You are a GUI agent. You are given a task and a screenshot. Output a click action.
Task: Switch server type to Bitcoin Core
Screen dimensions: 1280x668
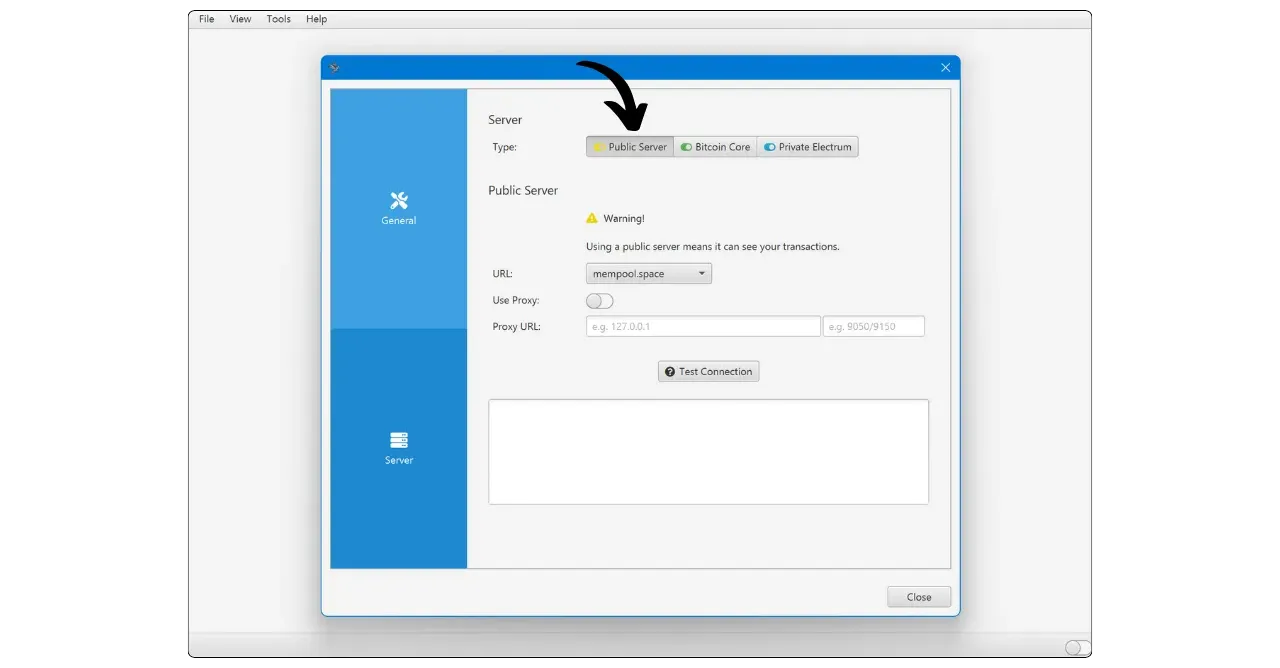tap(715, 147)
